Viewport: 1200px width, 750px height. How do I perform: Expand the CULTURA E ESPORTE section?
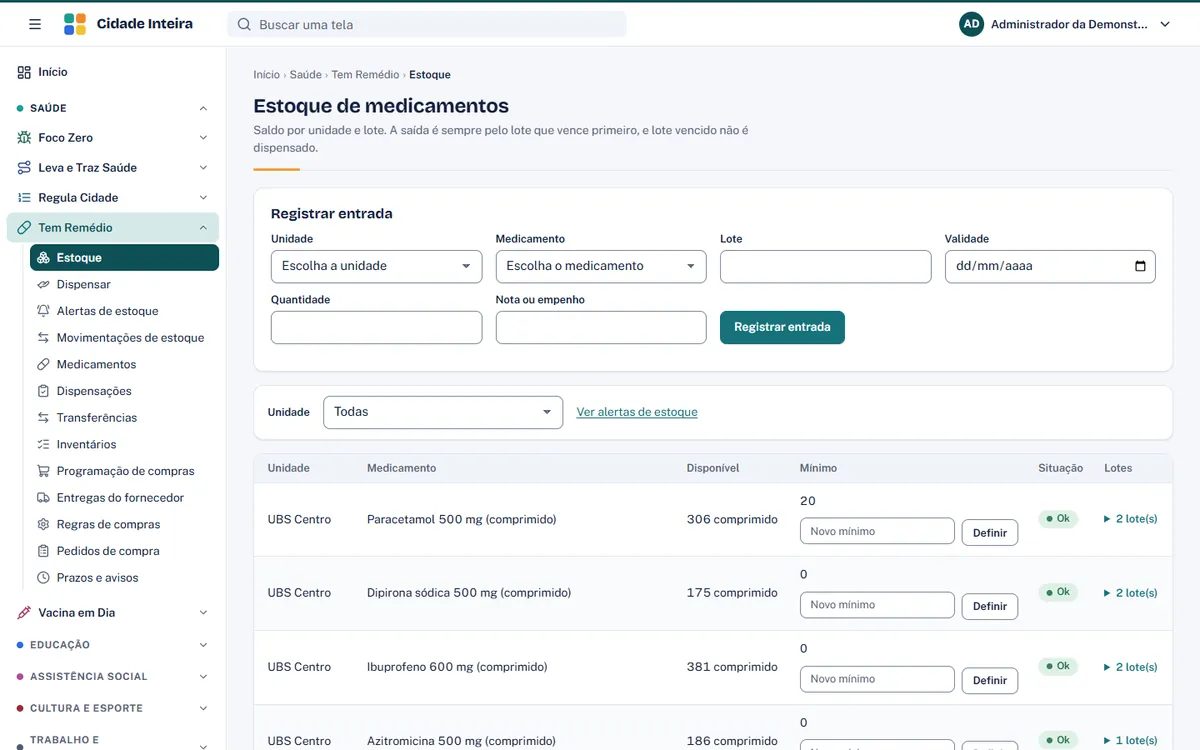pos(203,708)
